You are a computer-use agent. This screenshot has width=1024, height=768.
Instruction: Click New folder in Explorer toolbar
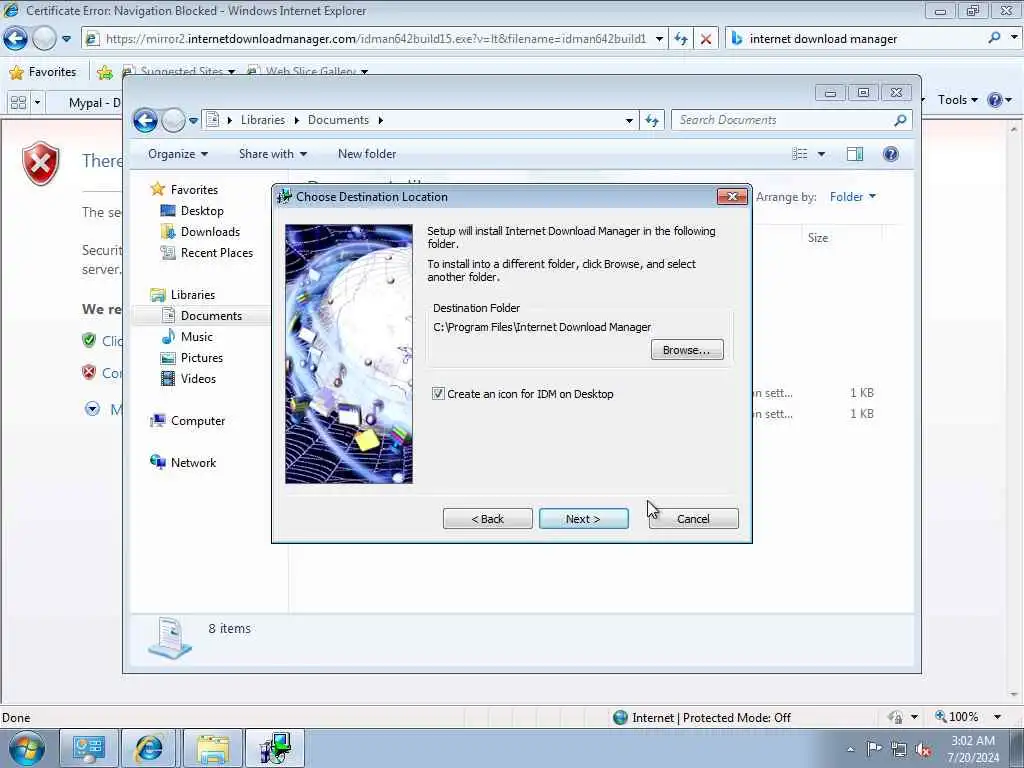(367, 154)
